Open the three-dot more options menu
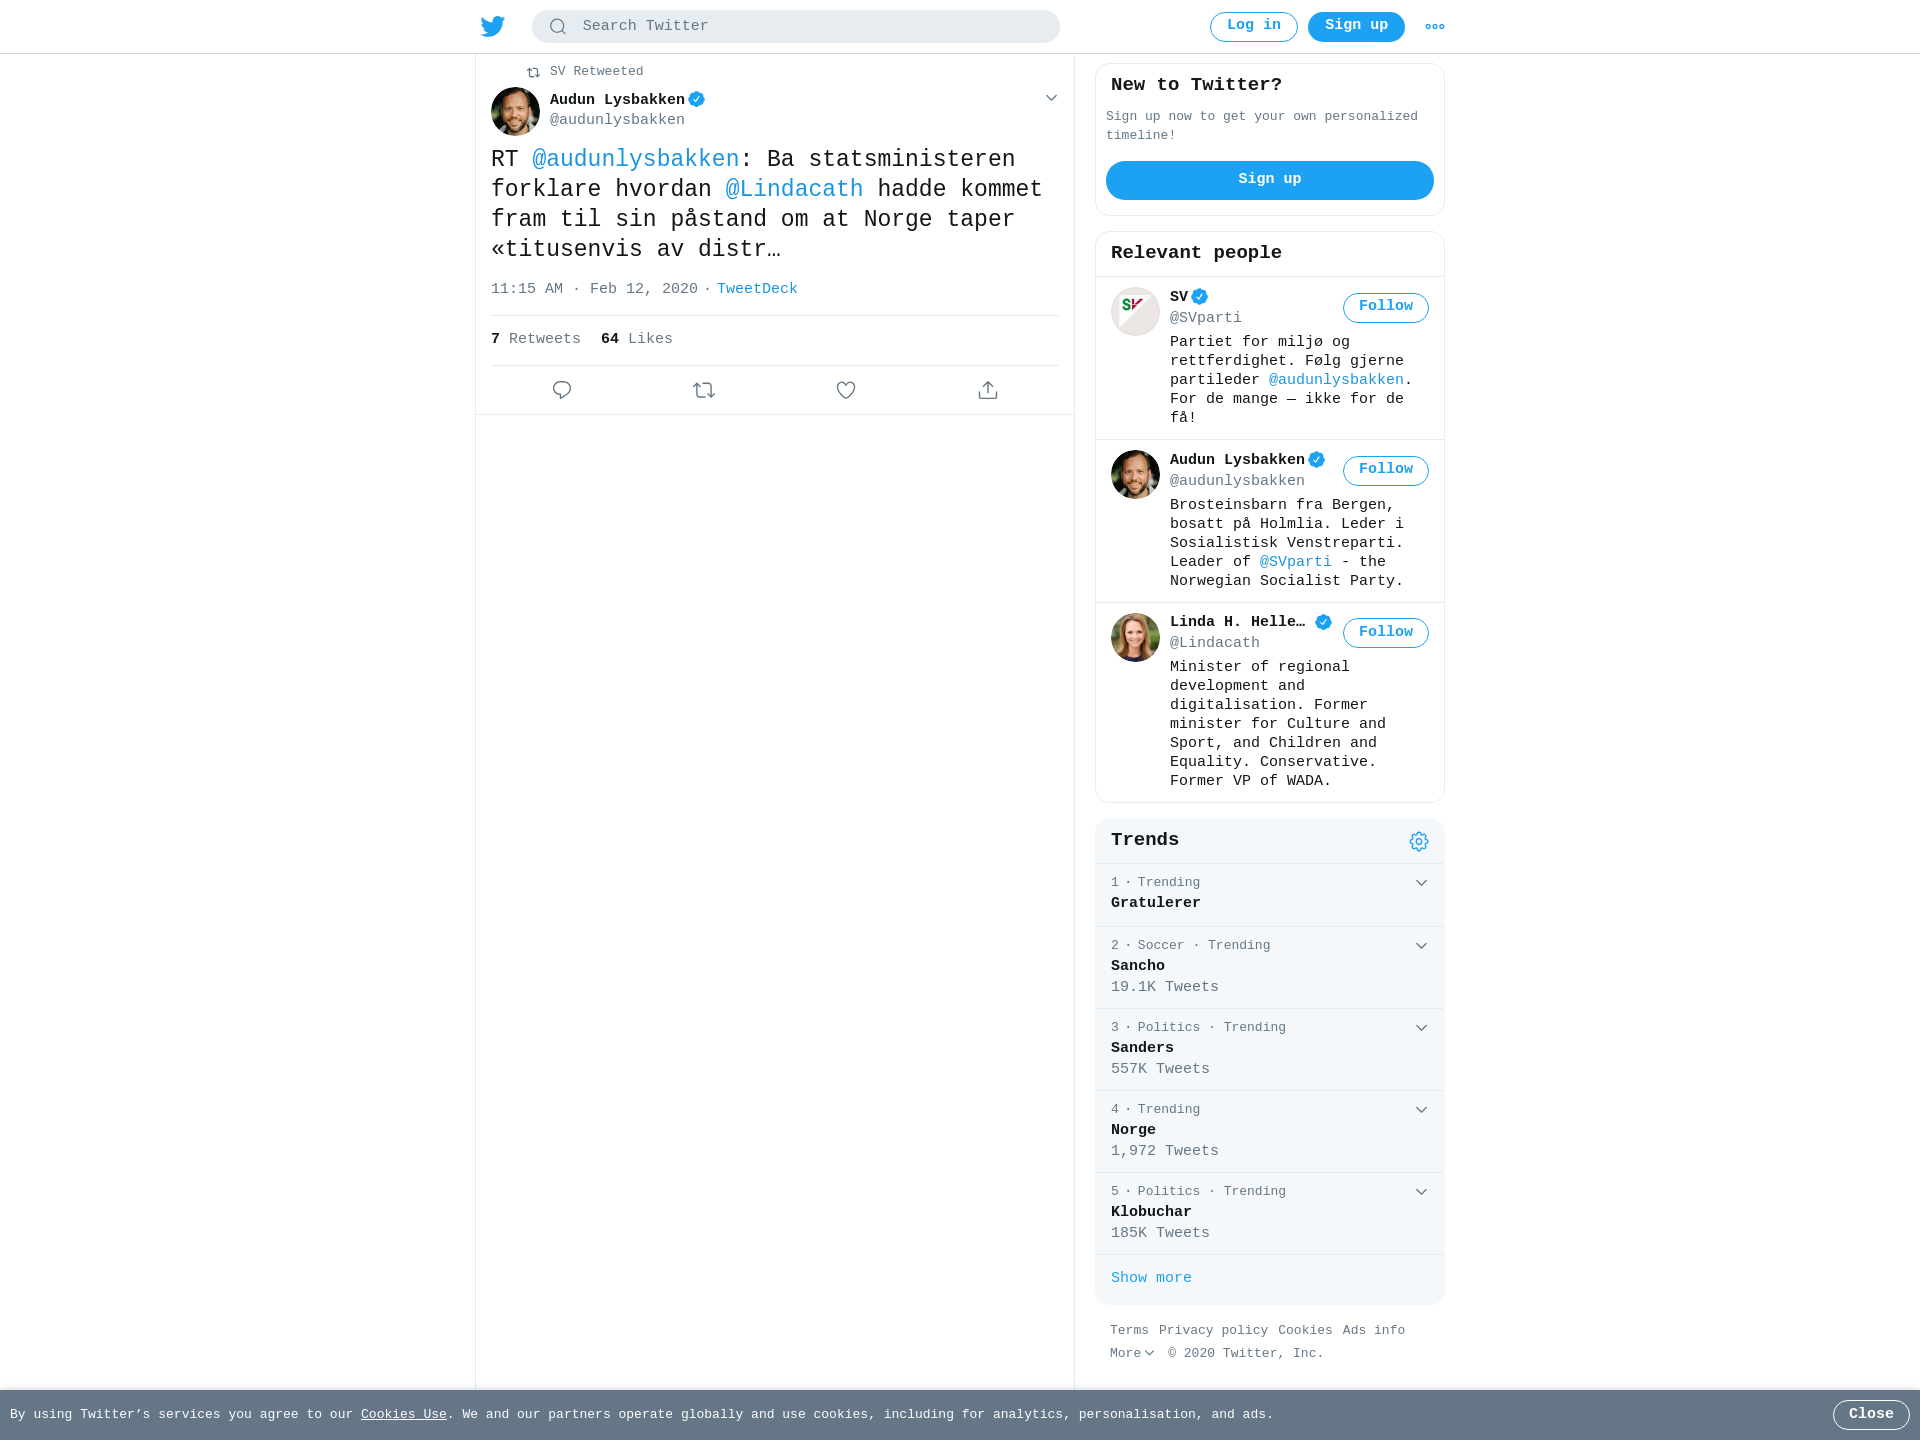 (1435, 27)
